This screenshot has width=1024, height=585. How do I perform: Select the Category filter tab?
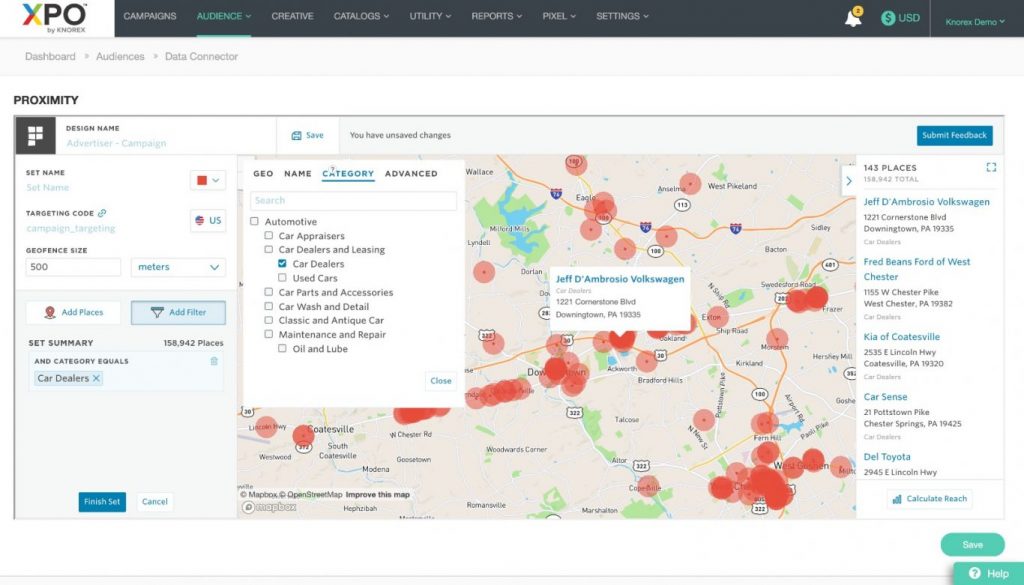click(348, 174)
